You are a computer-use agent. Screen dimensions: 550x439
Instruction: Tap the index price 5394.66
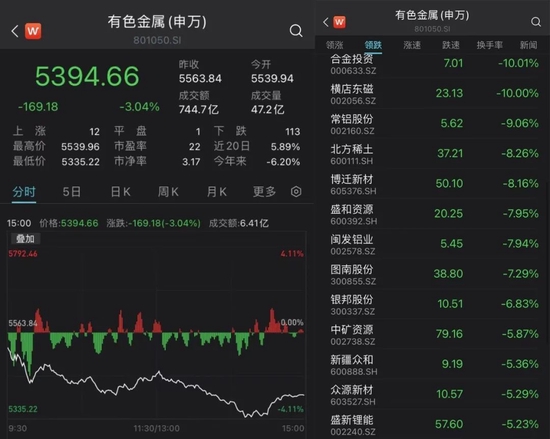[87, 76]
